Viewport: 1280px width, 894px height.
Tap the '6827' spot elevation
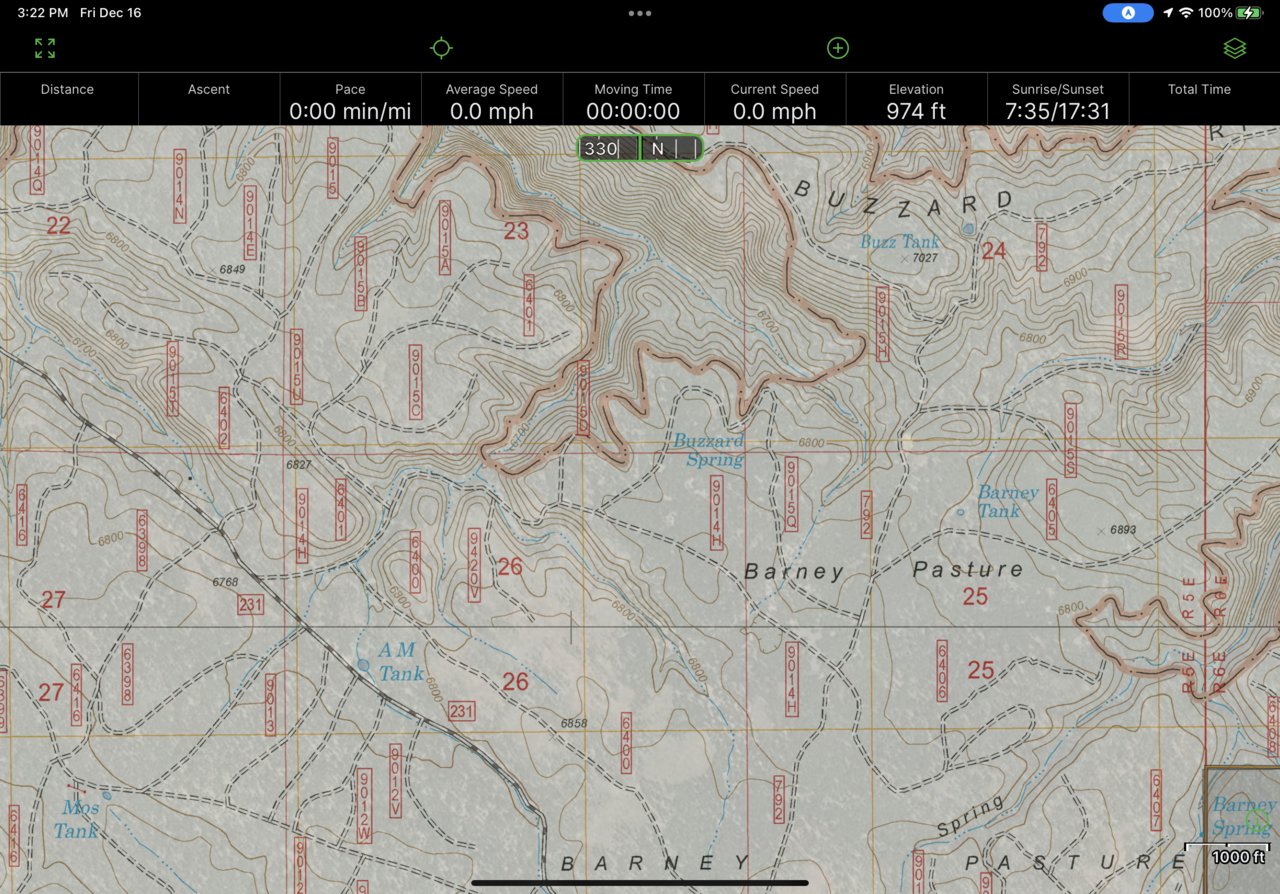click(x=298, y=465)
